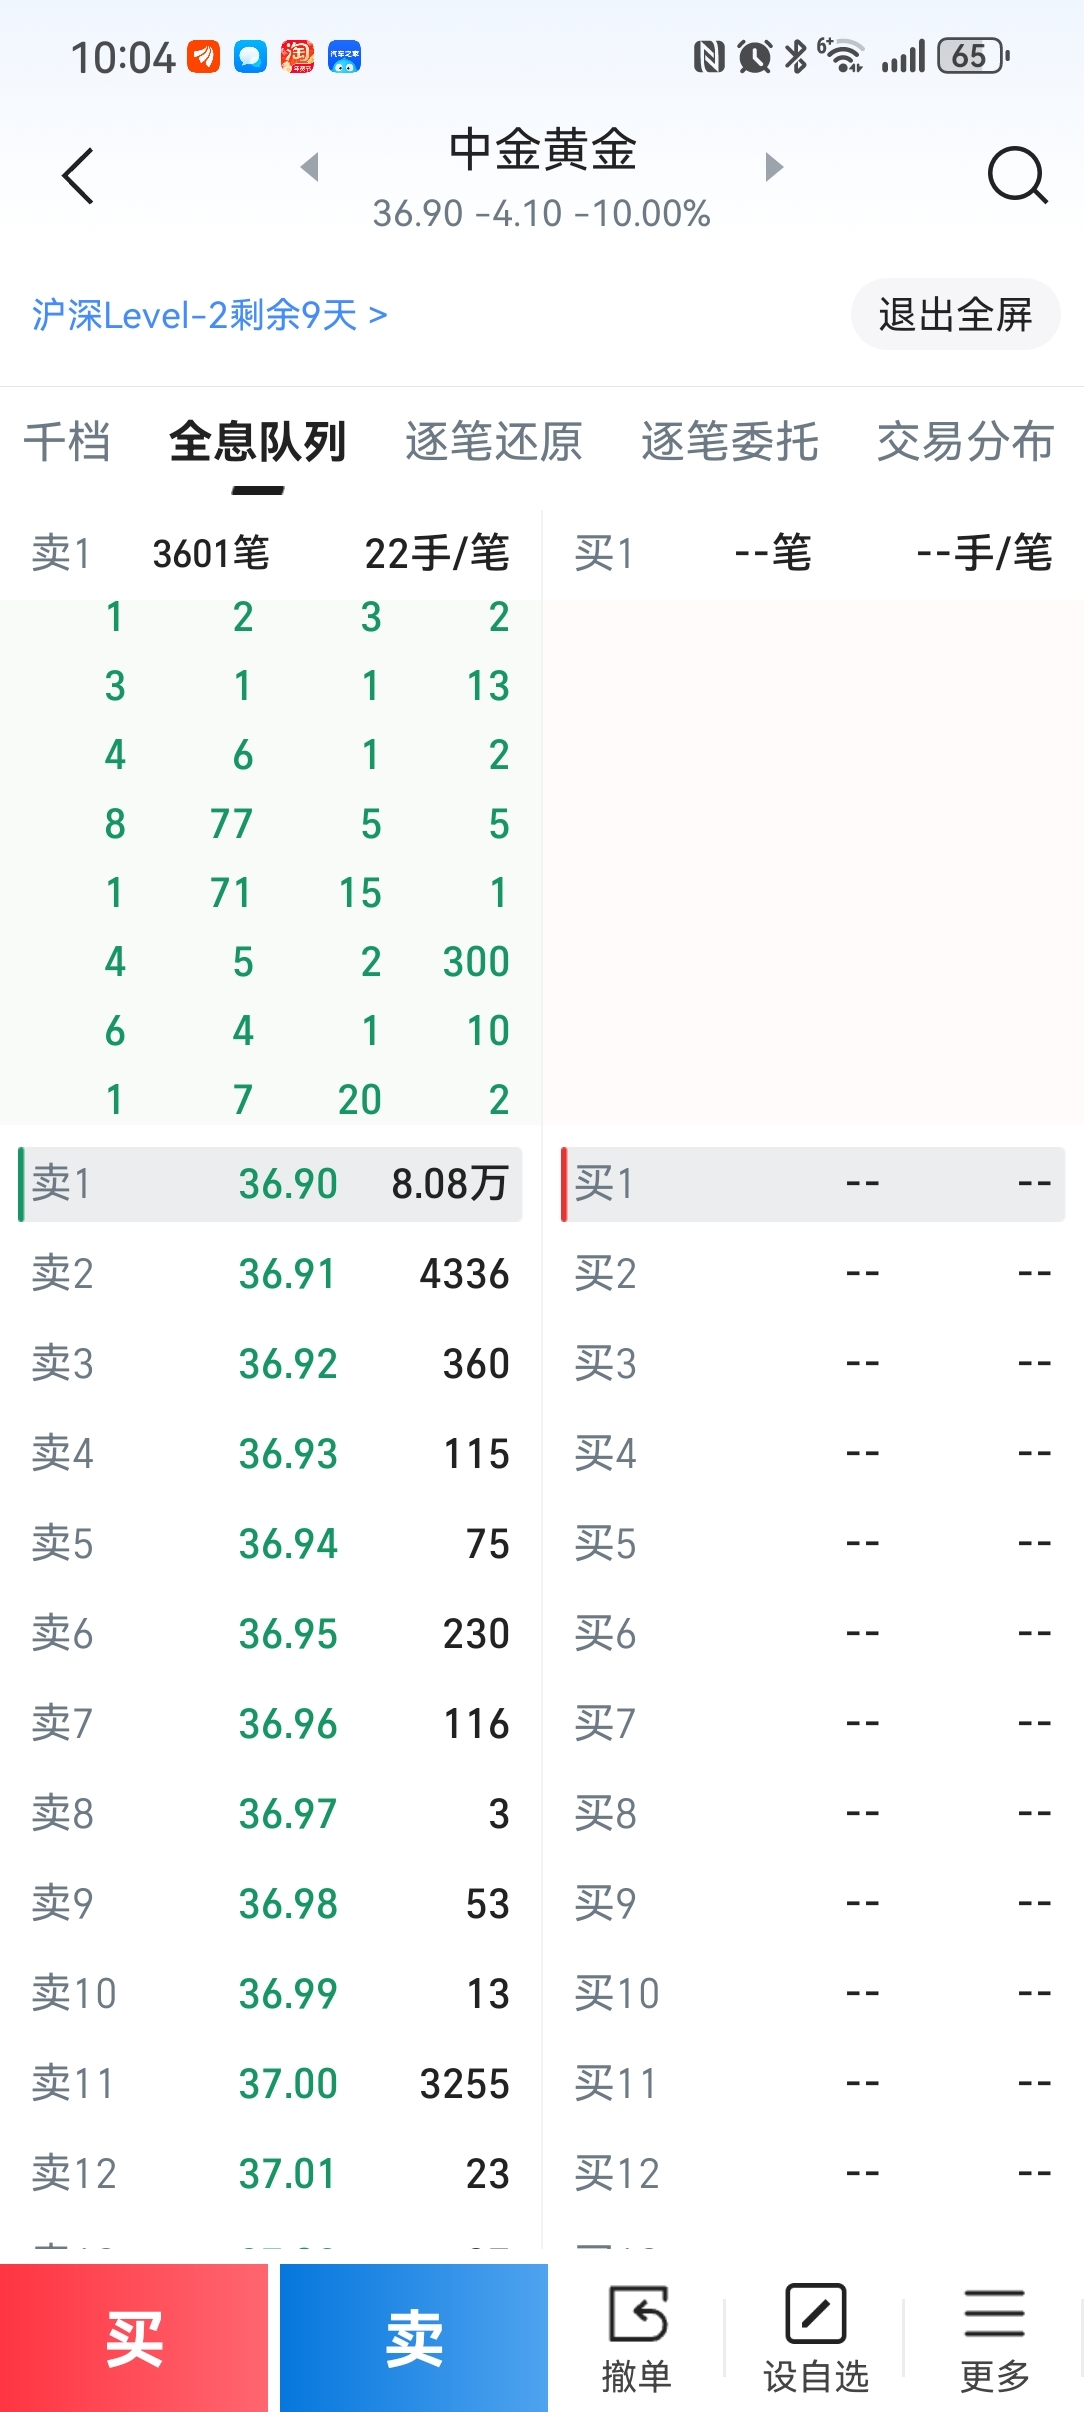Switch to next stock with right triangle
This screenshot has height=2412, width=1084.
773,166
